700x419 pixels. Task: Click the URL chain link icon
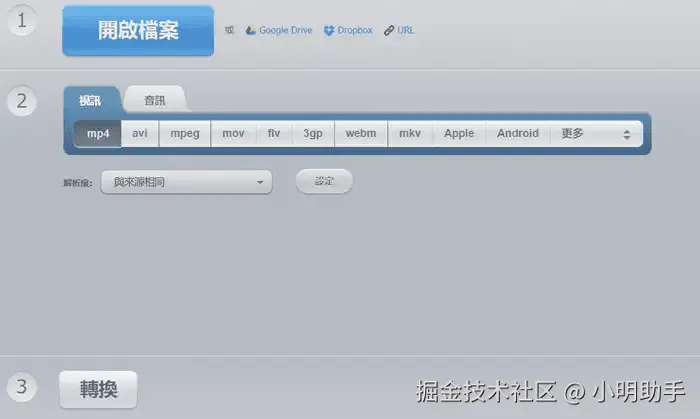coord(389,30)
